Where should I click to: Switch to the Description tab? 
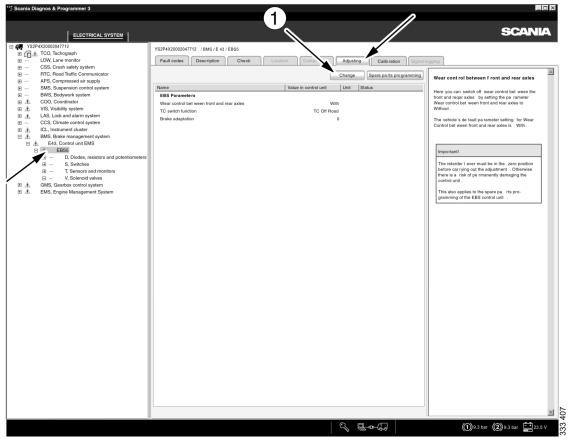pos(208,61)
